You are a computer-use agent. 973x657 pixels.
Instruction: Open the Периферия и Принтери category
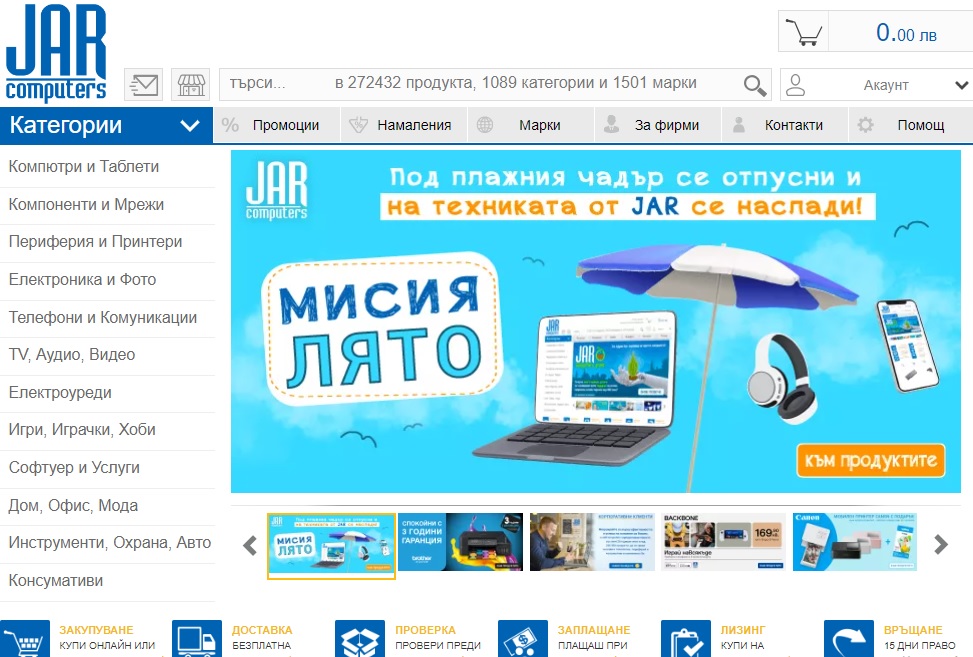point(107,242)
